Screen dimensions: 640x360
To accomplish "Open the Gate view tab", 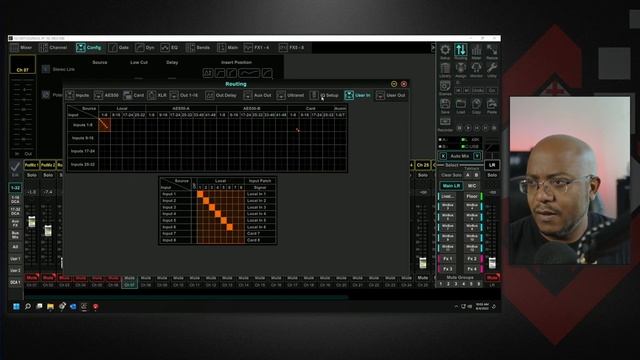I will coord(119,48).
